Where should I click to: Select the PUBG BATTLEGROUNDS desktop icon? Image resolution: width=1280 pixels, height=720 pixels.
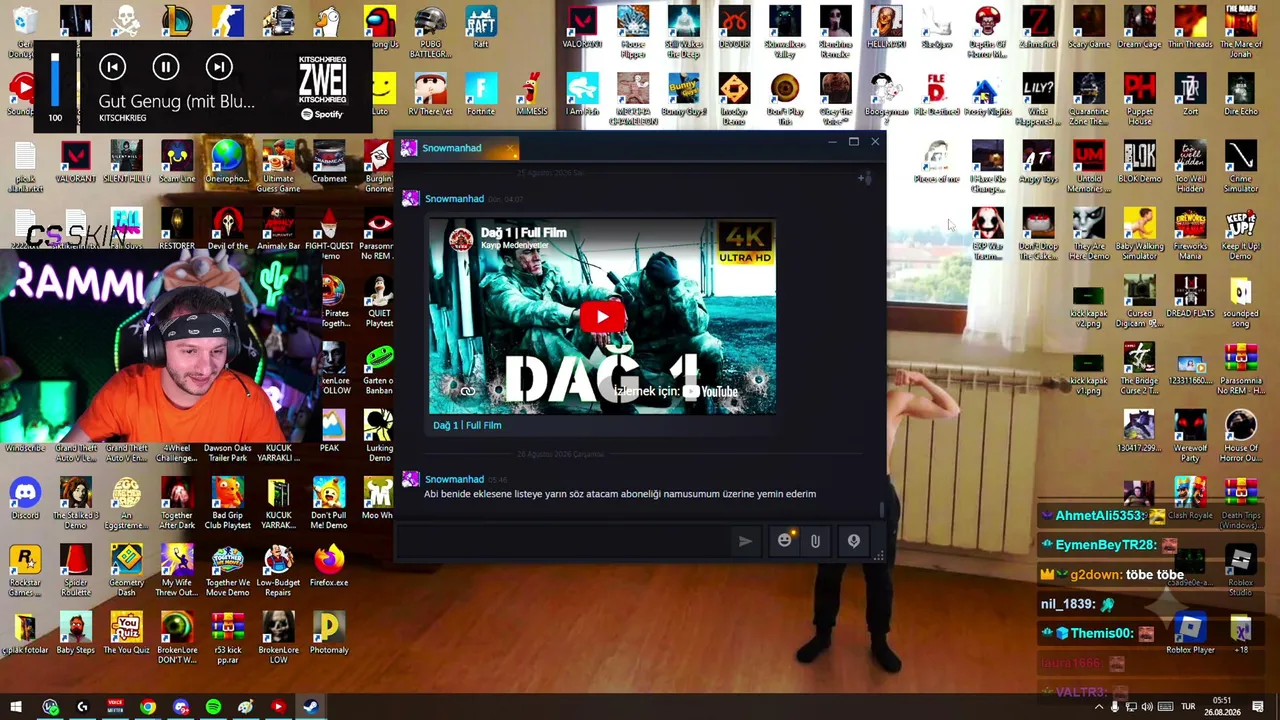(x=430, y=31)
